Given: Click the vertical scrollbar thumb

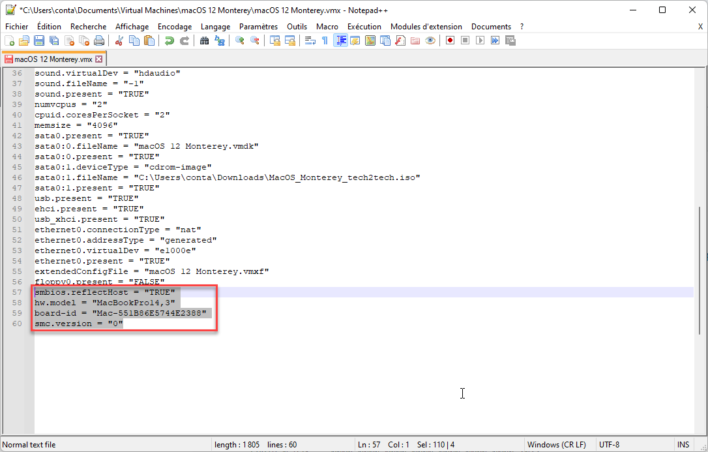Looking at the screenshot, I should 700,270.
